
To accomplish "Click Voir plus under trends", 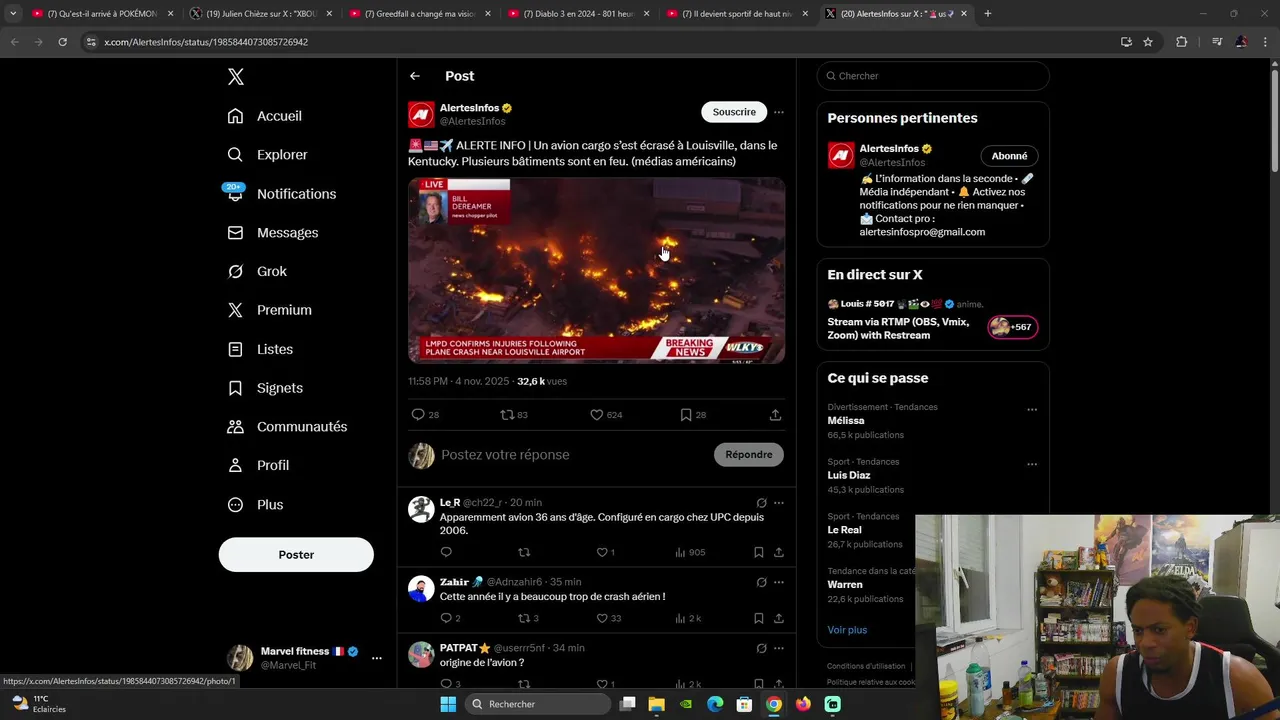I will click(x=847, y=630).
